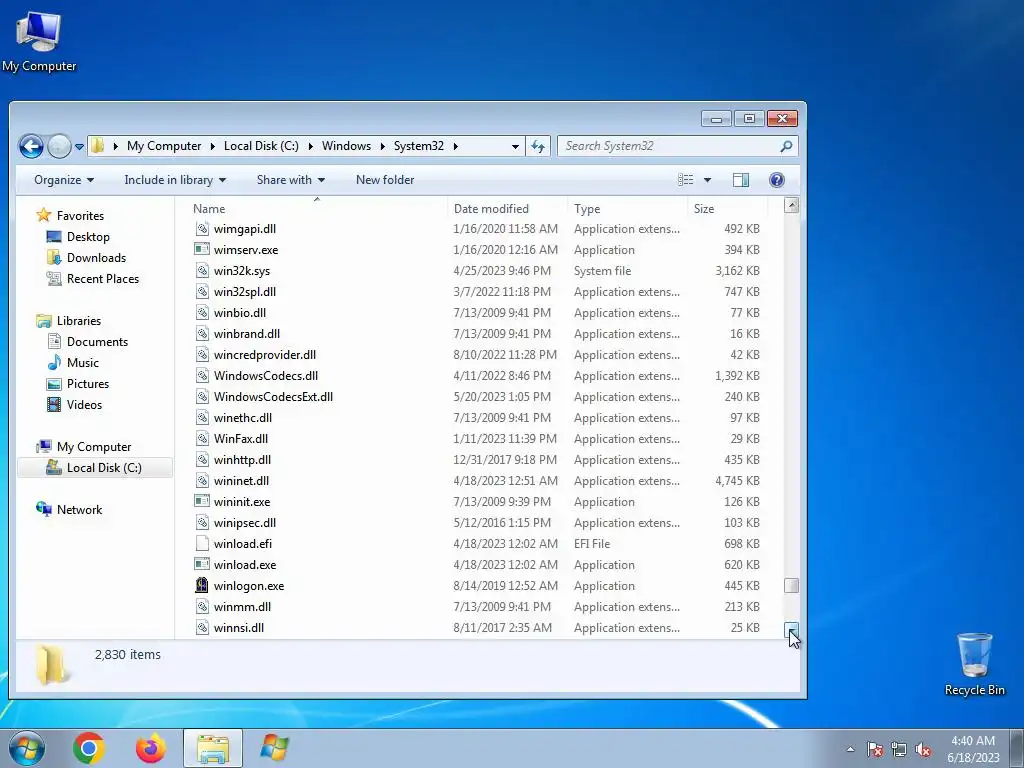Click the scroll up arrow of file list
The width and height of the screenshot is (1024, 768).
[x=792, y=206]
